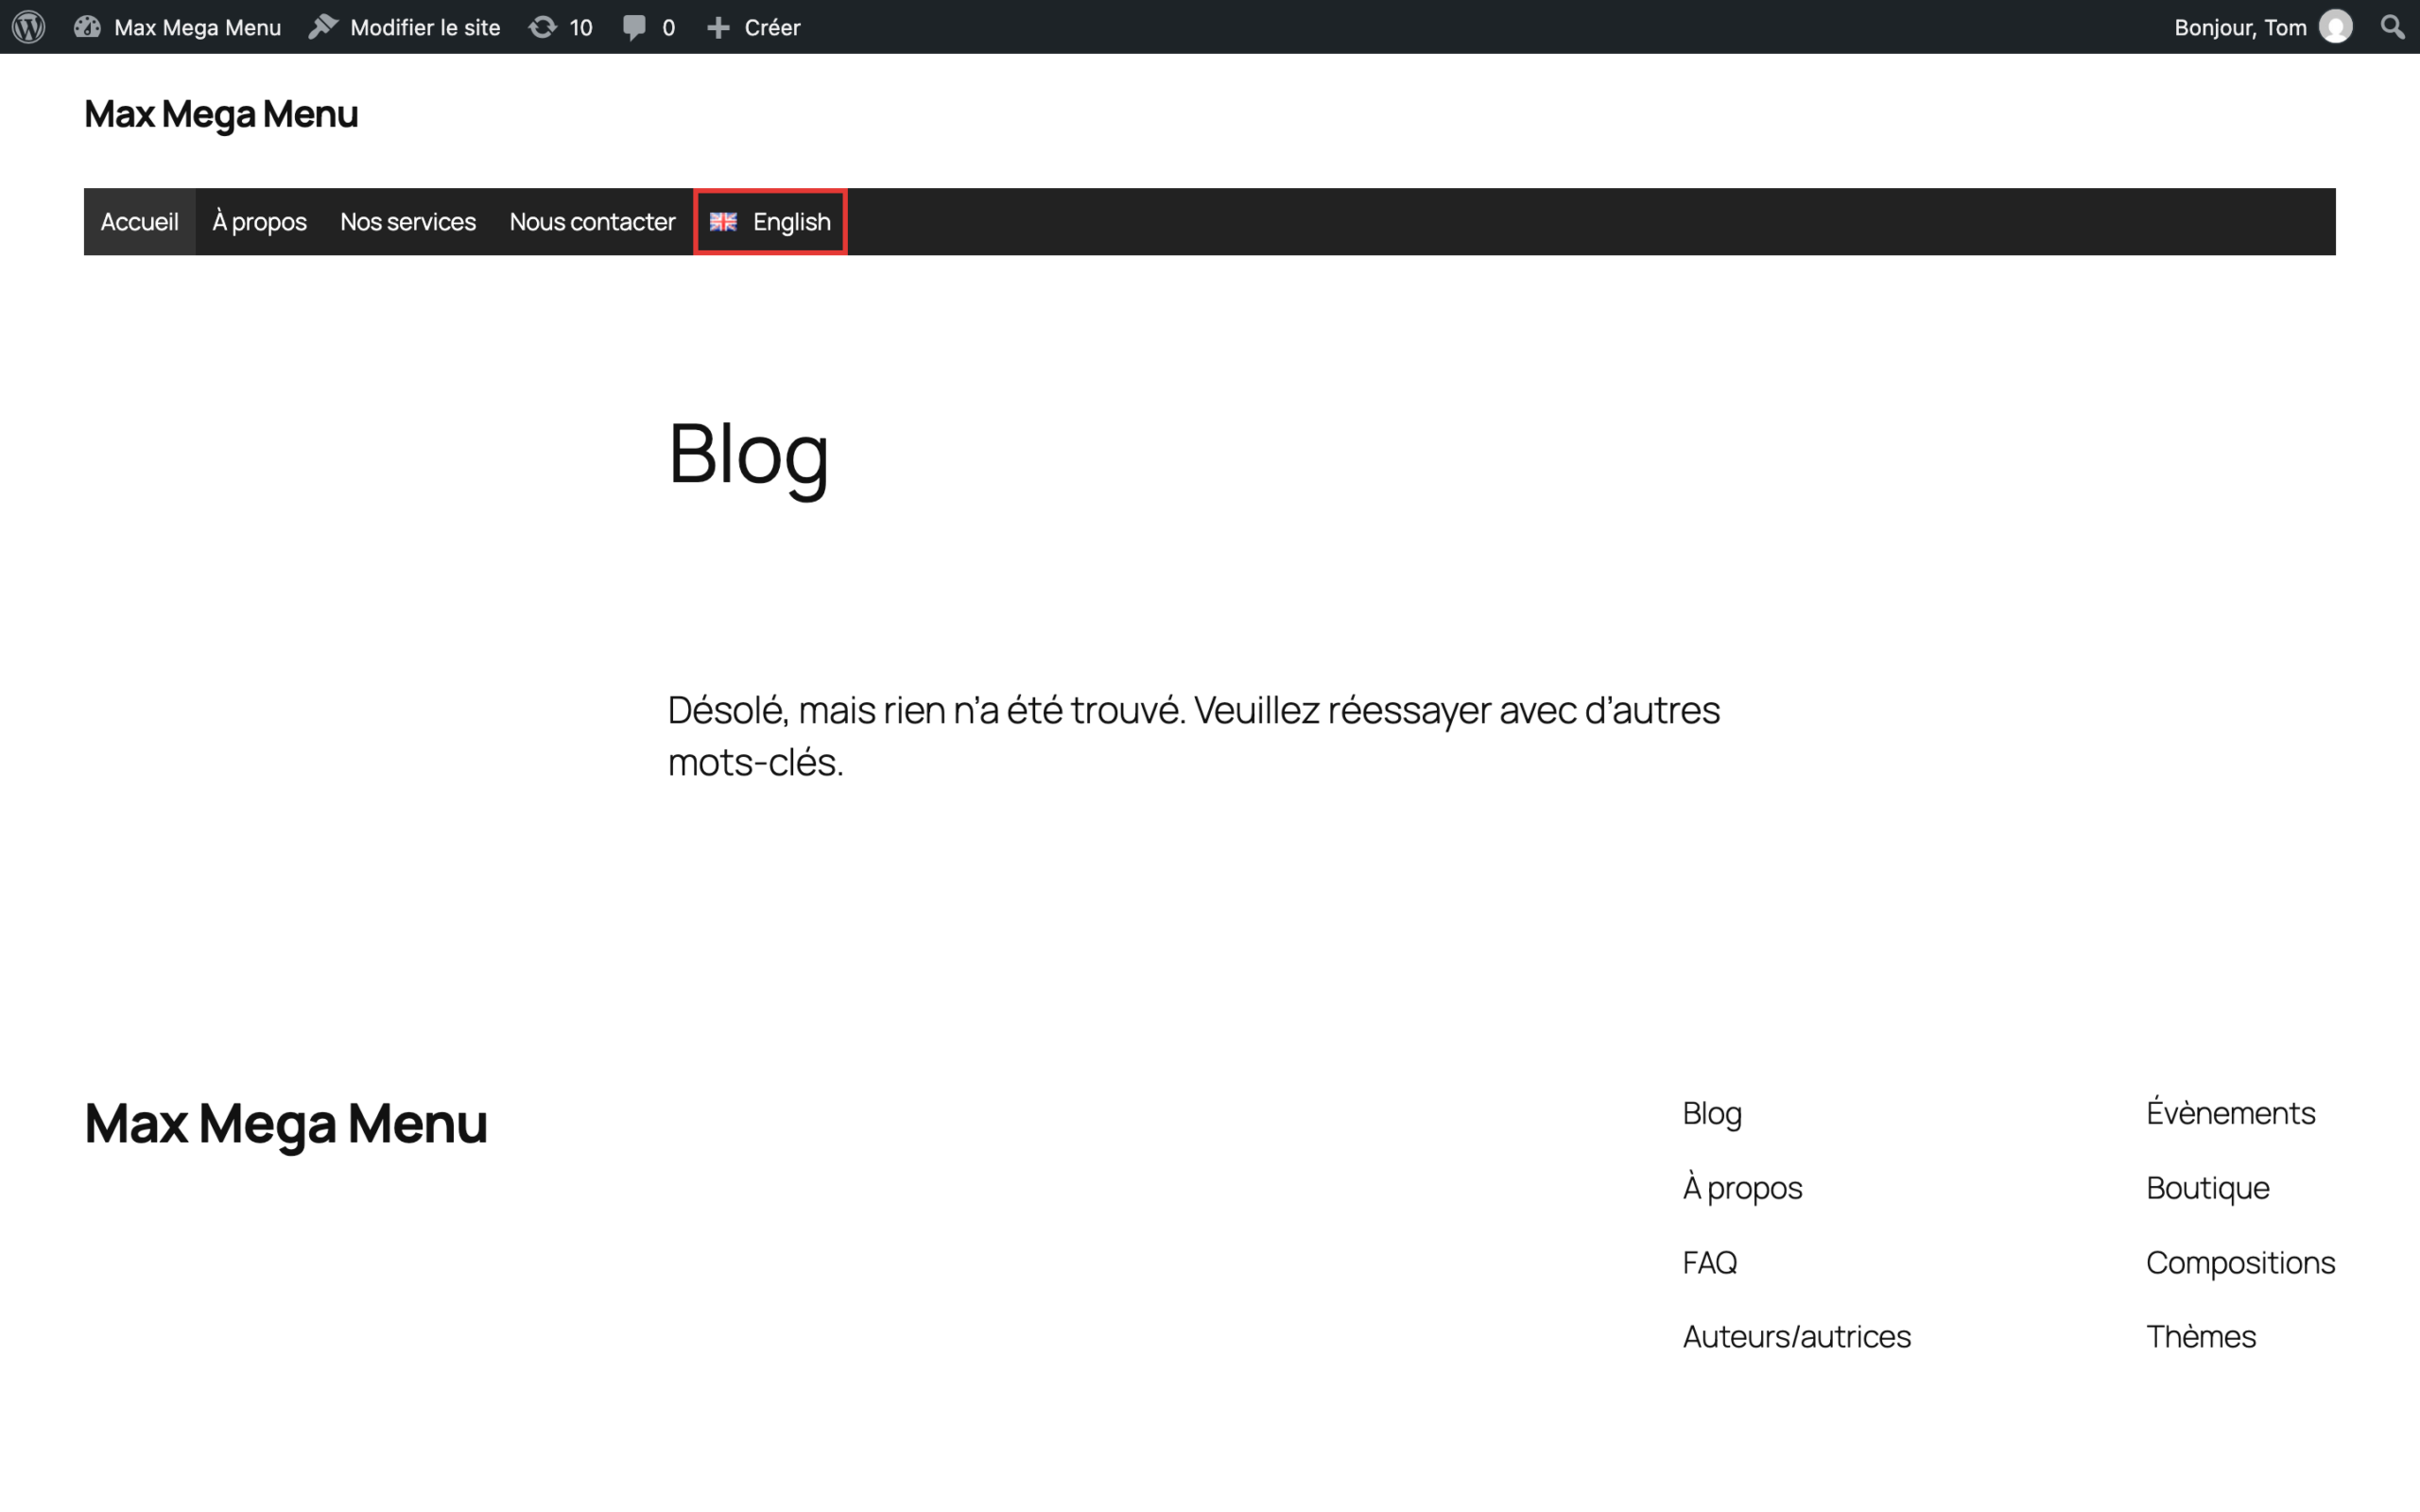Click the updates count 10
Image resolution: width=2420 pixels, height=1512 pixels.
[581, 28]
